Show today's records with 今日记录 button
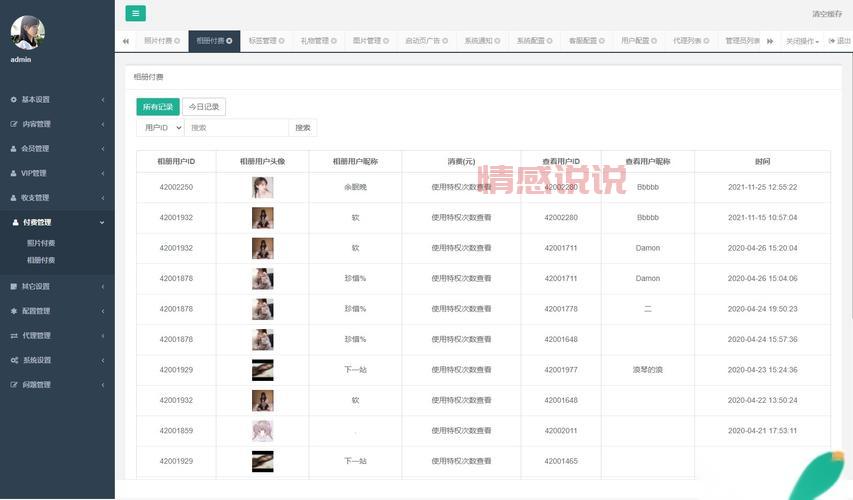The image size is (853, 500). 204,107
